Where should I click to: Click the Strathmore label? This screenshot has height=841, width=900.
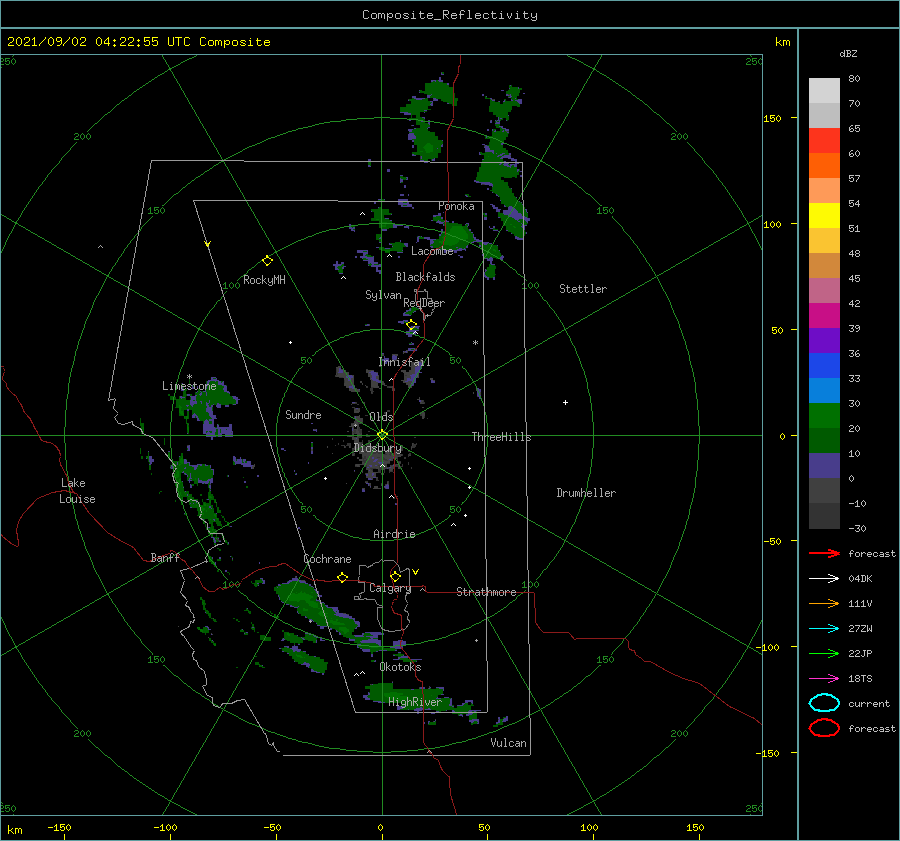487,592
